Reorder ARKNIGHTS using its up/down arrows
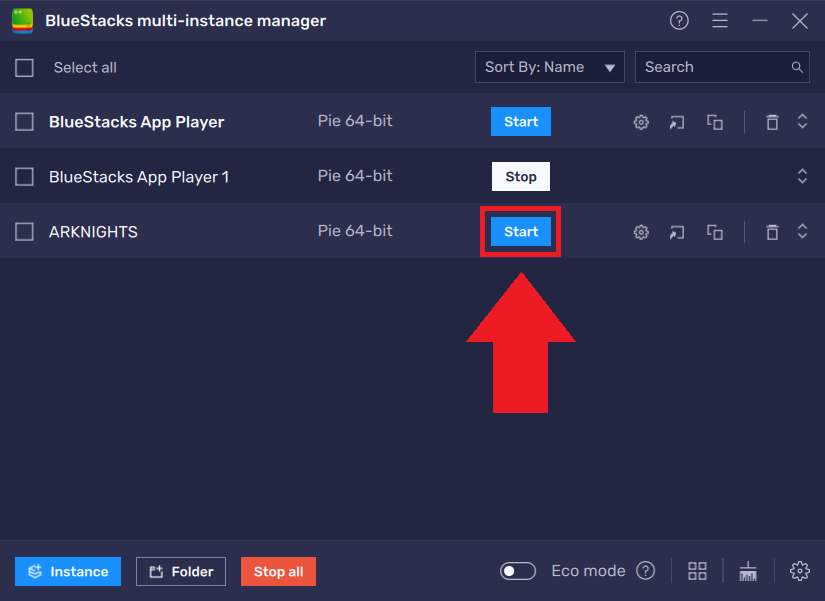The width and height of the screenshot is (825, 601). [x=802, y=231]
